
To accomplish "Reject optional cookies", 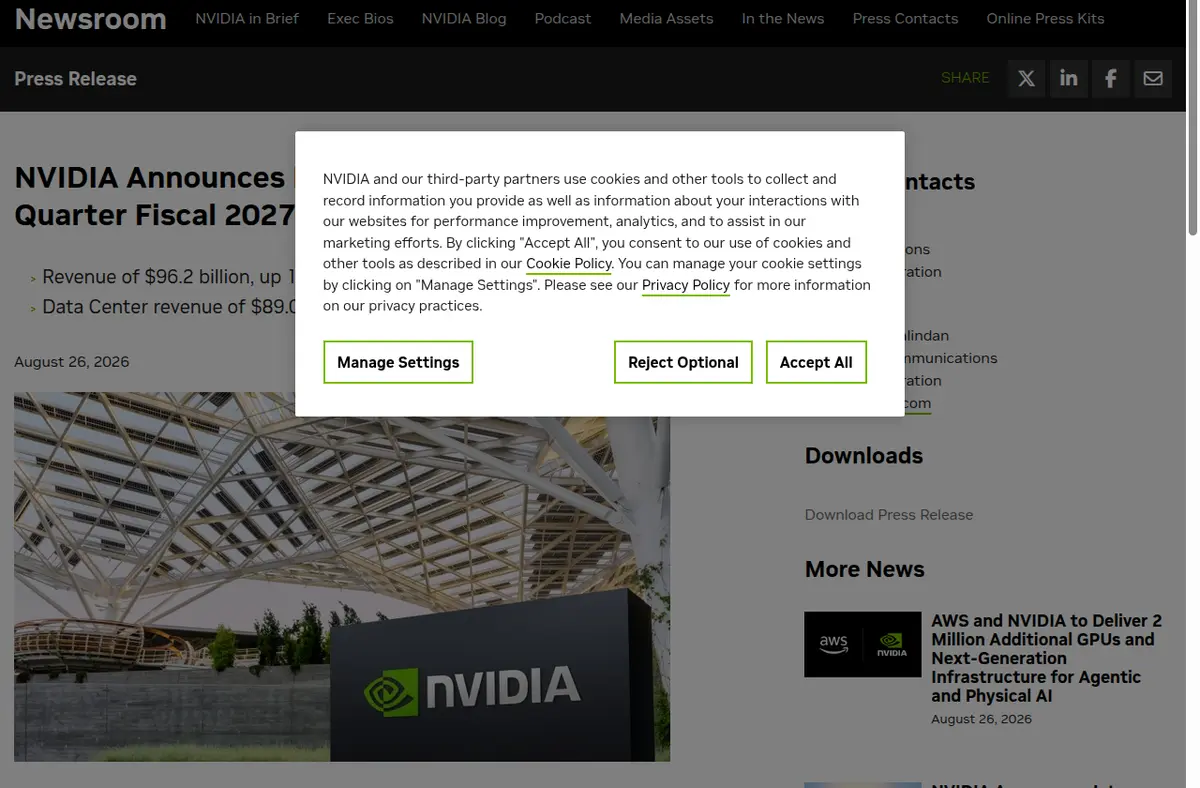I will (683, 362).
